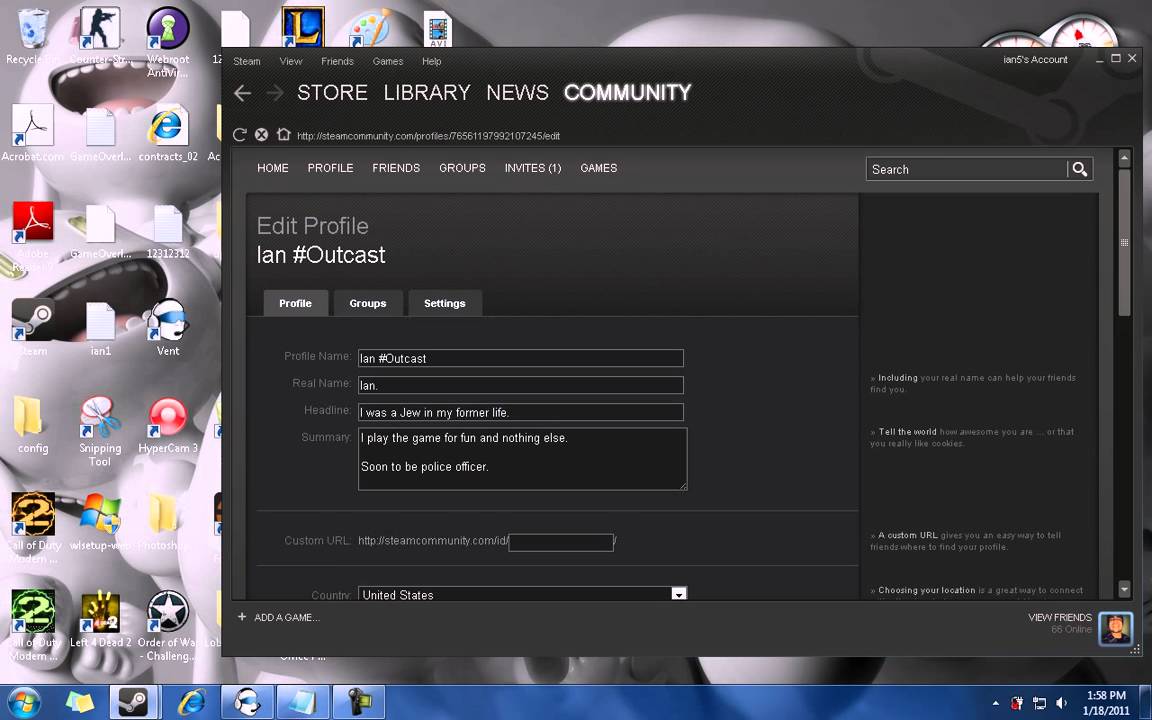This screenshot has width=1152, height=720.
Task: Open the GROUPS nav link
Action: [x=462, y=168]
